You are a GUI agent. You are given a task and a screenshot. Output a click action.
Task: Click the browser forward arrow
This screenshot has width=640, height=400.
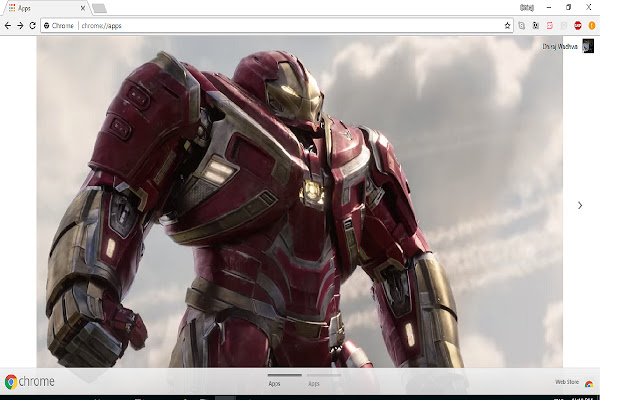(20, 26)
